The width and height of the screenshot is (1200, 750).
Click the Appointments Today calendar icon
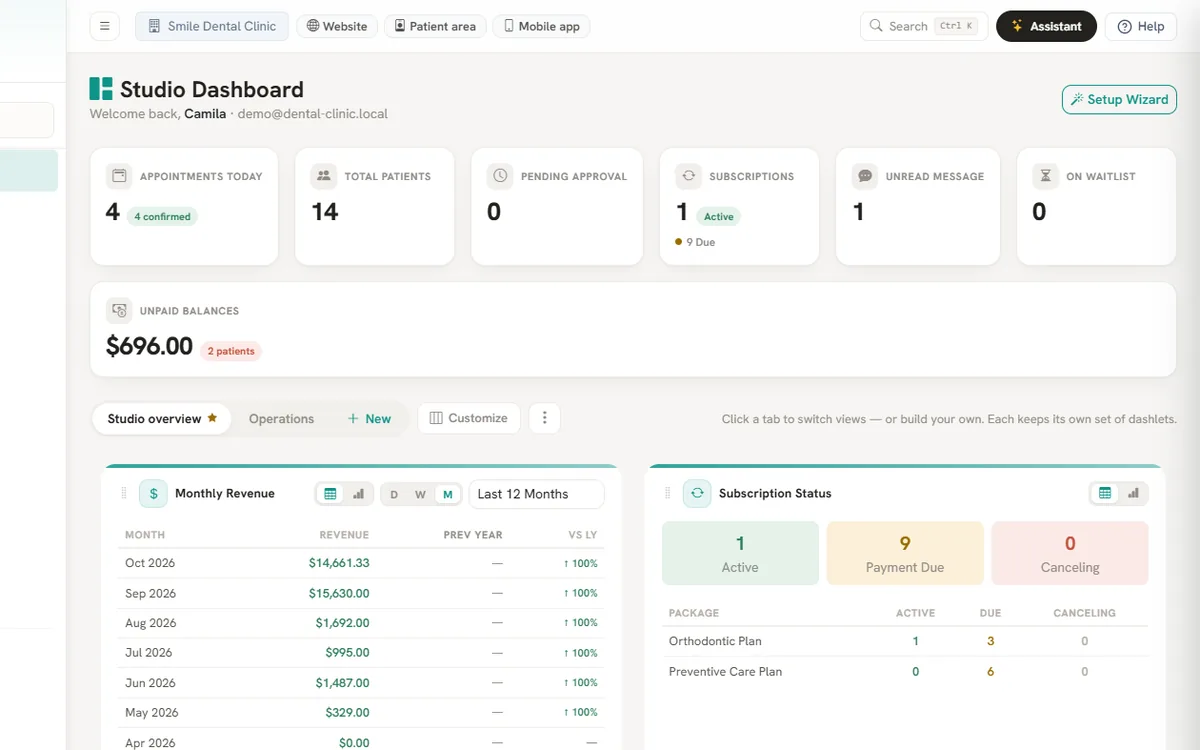coord(119,176)
